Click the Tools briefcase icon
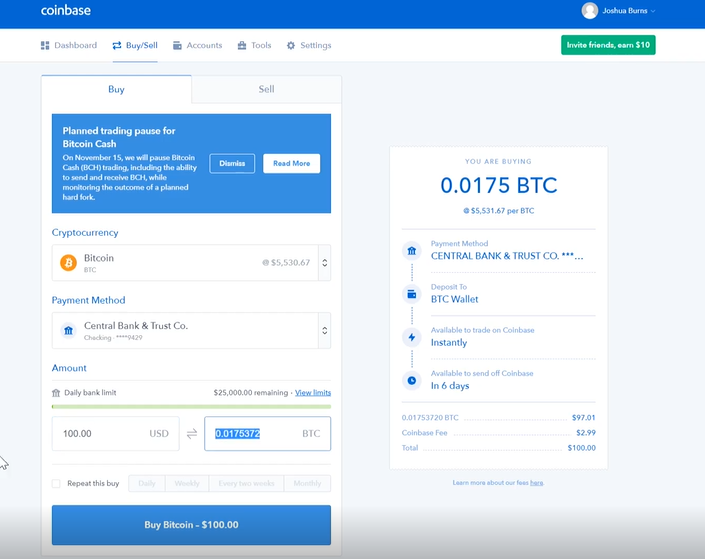Viewport: 705px width, 559px height. [x=242, y=45]
